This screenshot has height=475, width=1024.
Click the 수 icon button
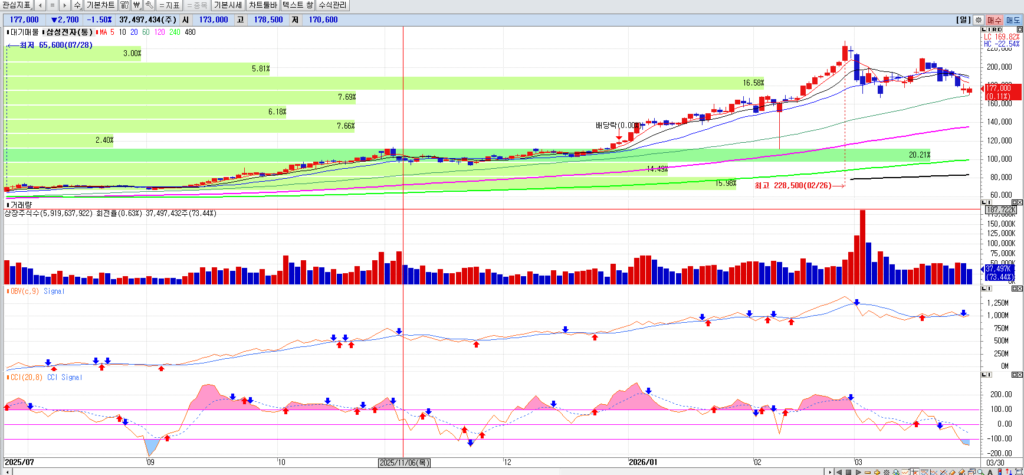click(x=77, y=5)
